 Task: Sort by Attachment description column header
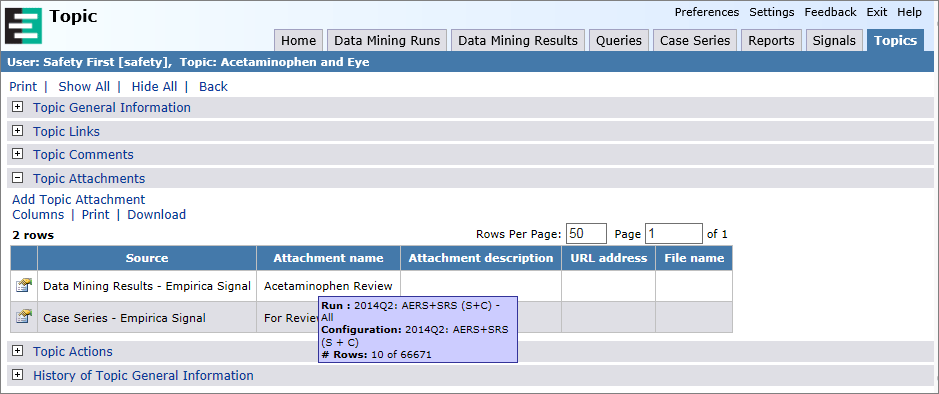pyautogui.click(x=481, y=258)
